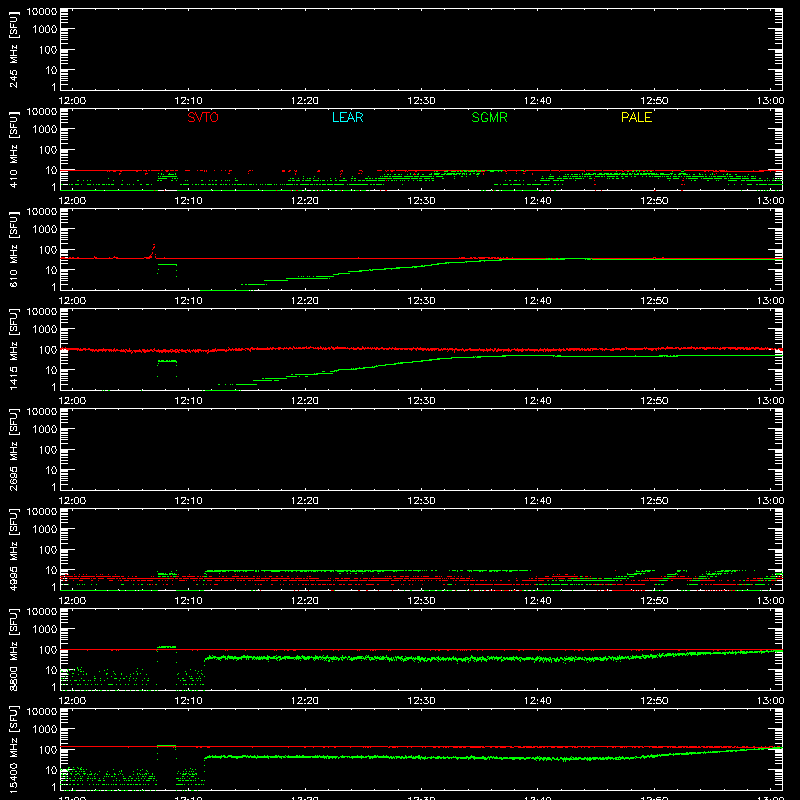Click the red SVTO station legend label

click(203, 117)
